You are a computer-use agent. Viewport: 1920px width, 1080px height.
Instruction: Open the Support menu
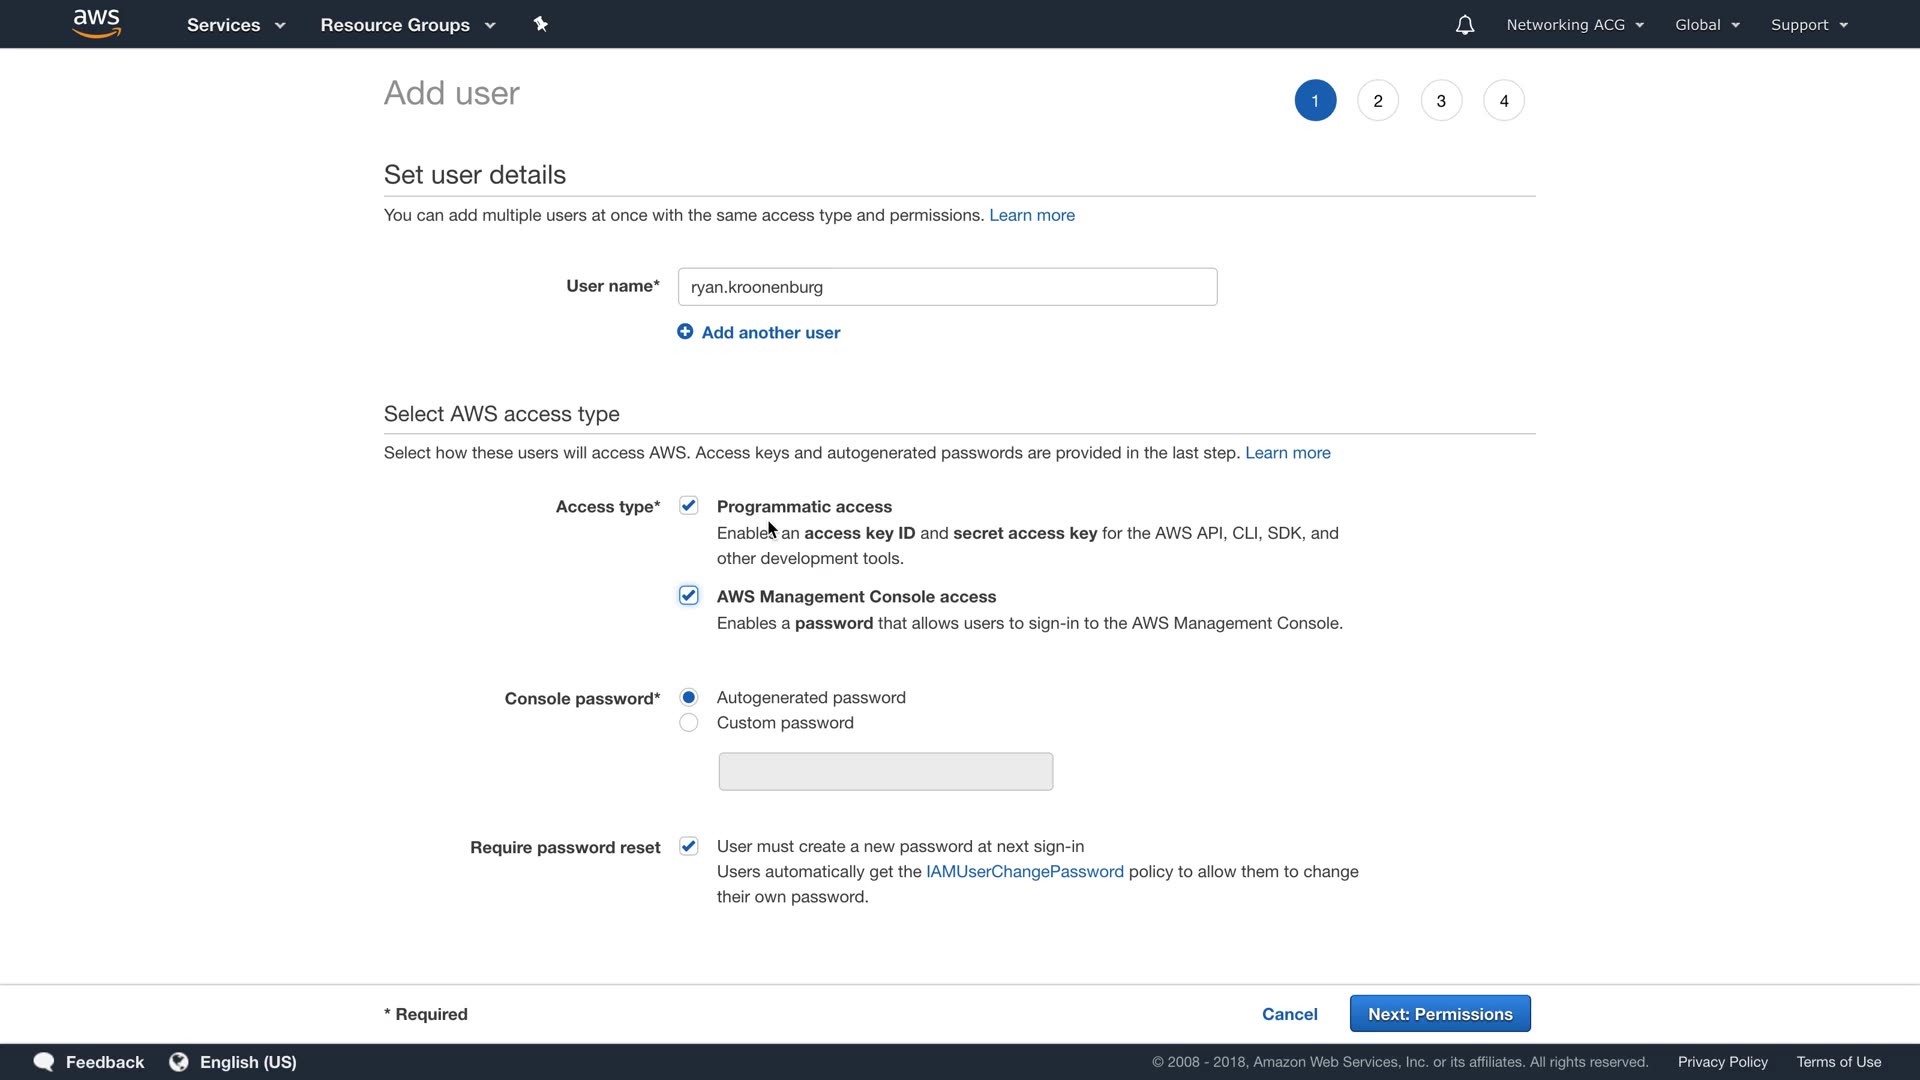point(1809,25)
